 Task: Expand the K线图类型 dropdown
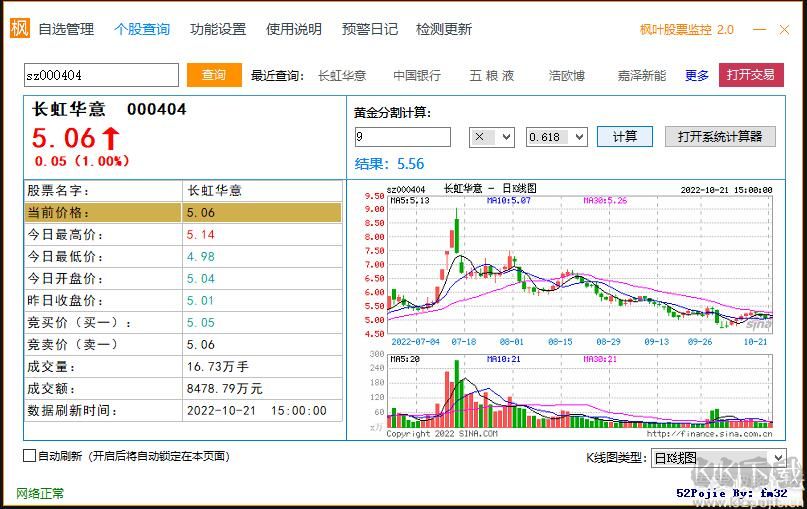point(718,458)
